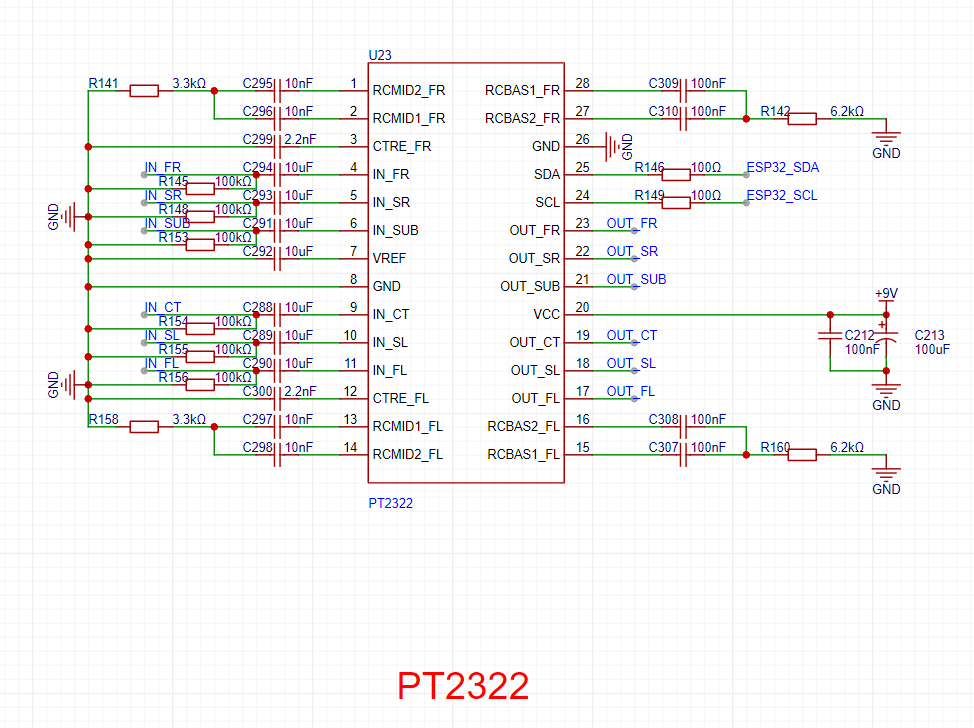Click the U23 designator text
Image resolution: width=974 pixels, height=728 pixels.
coord(380,55)
